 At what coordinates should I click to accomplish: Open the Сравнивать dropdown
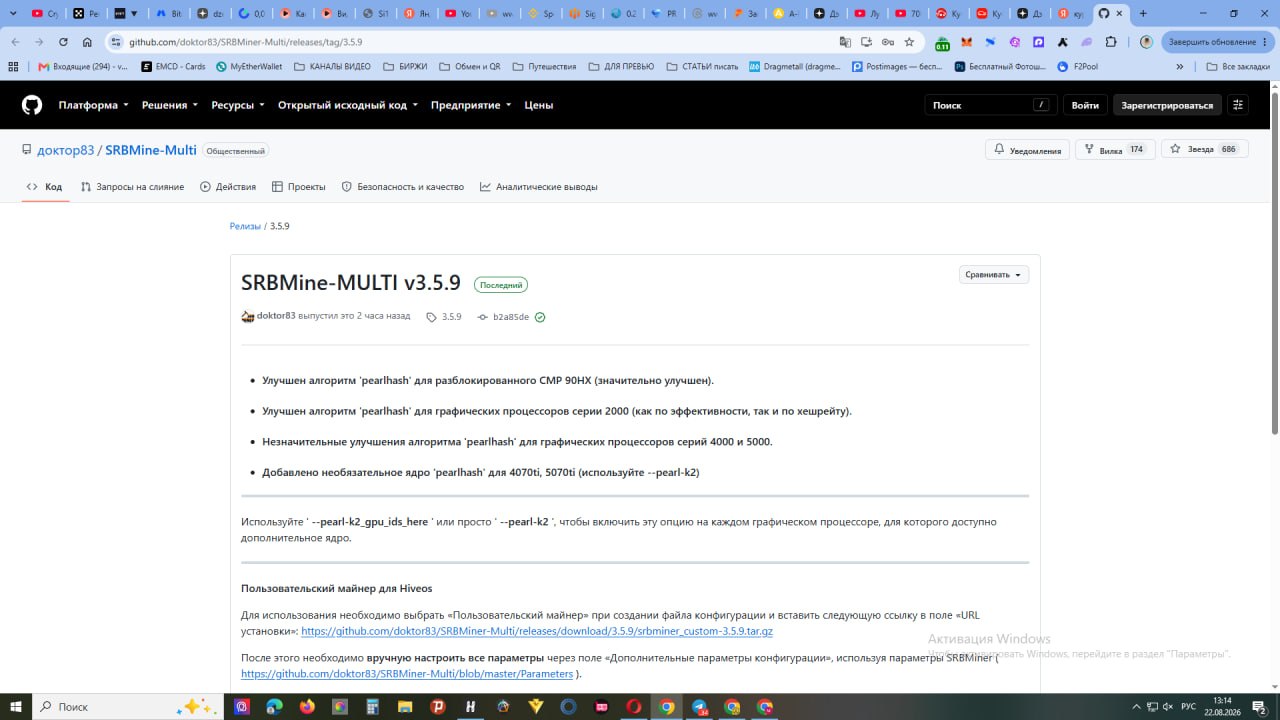994,274
